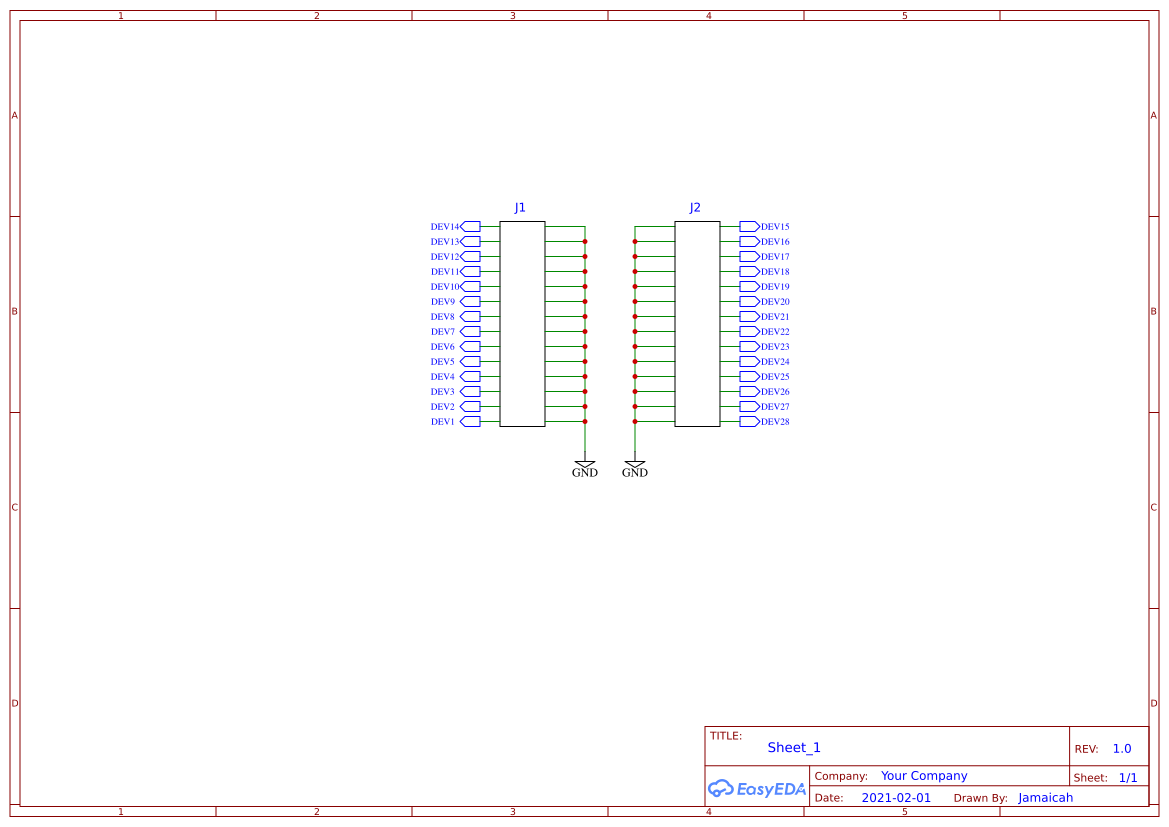Viewport: 1169px width, 827px height.
Task: Click the DEV6 net port label
Action: 442,347
